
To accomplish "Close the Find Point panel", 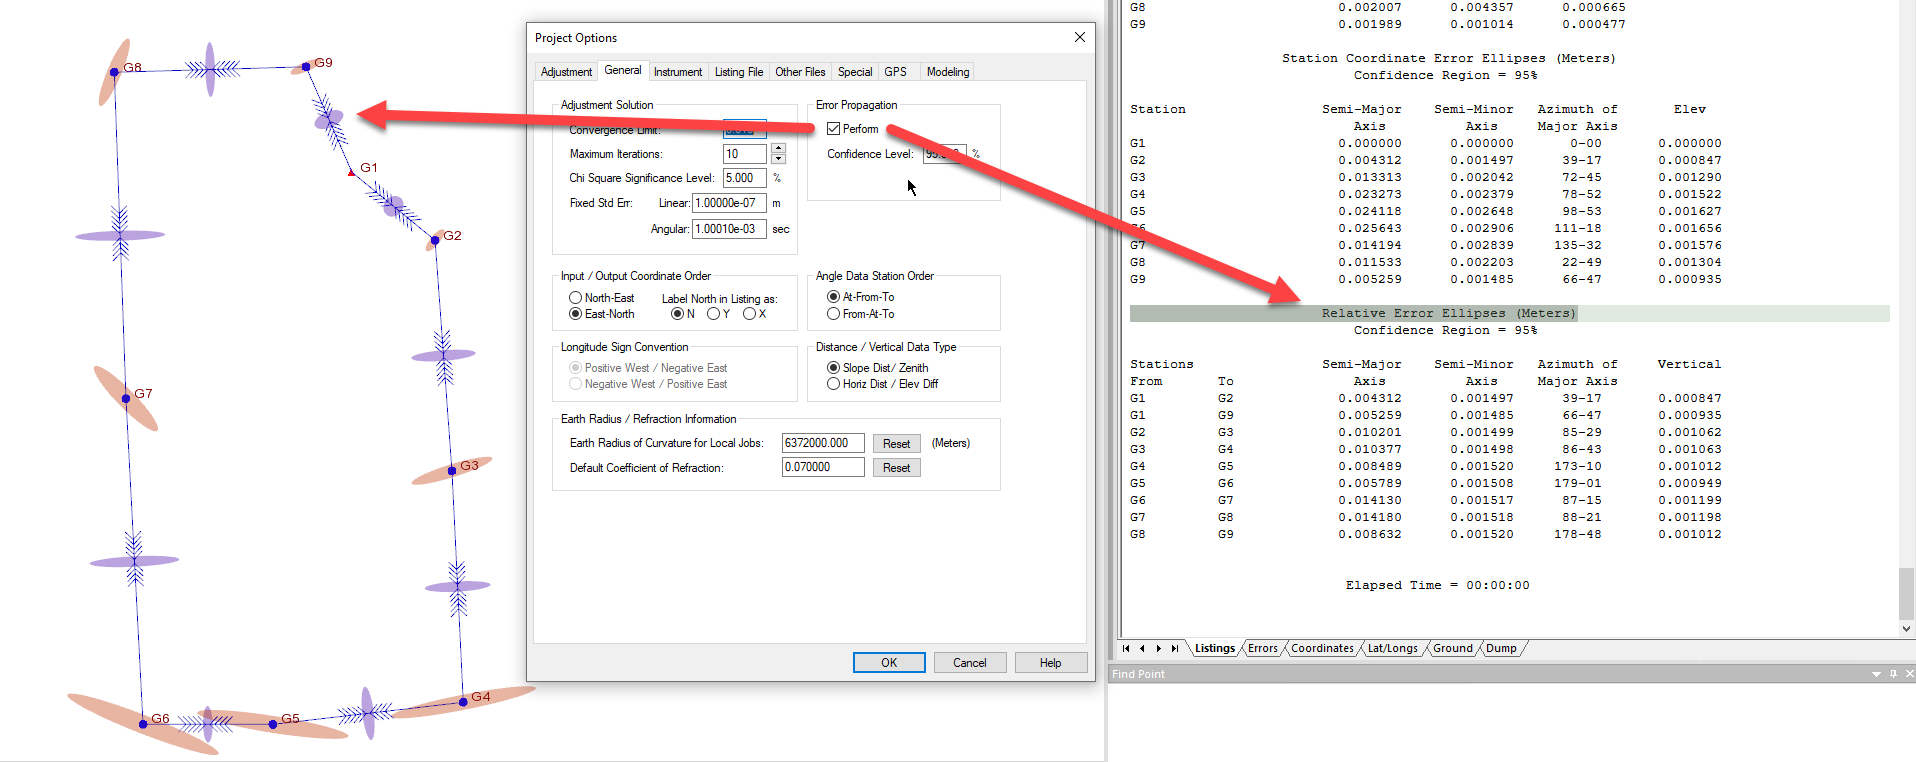I will (x=1909, y=674).
